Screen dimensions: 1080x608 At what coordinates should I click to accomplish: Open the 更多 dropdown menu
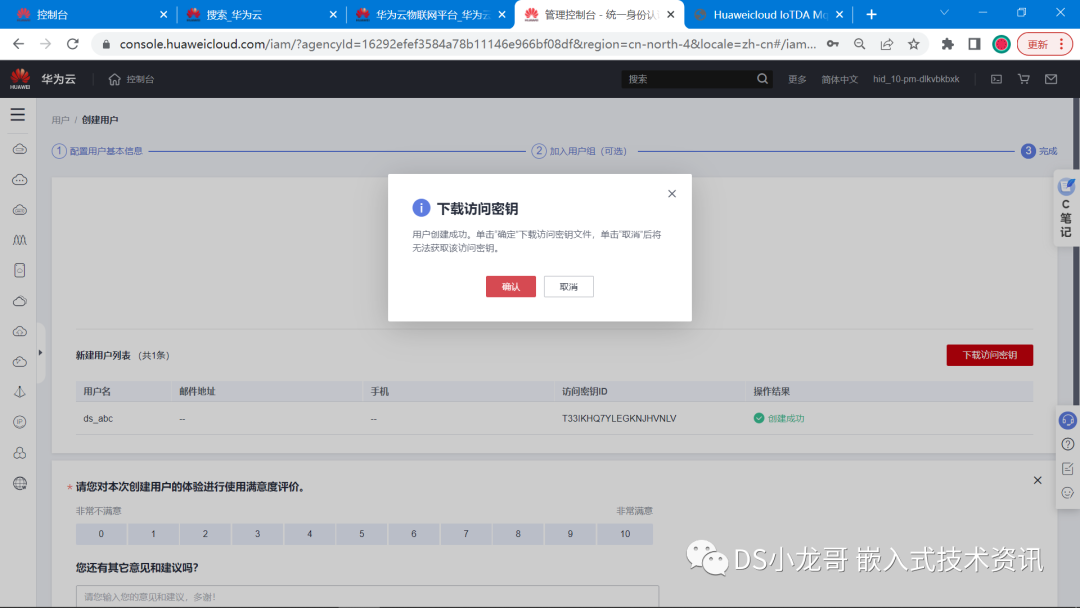tap(797, 78)
